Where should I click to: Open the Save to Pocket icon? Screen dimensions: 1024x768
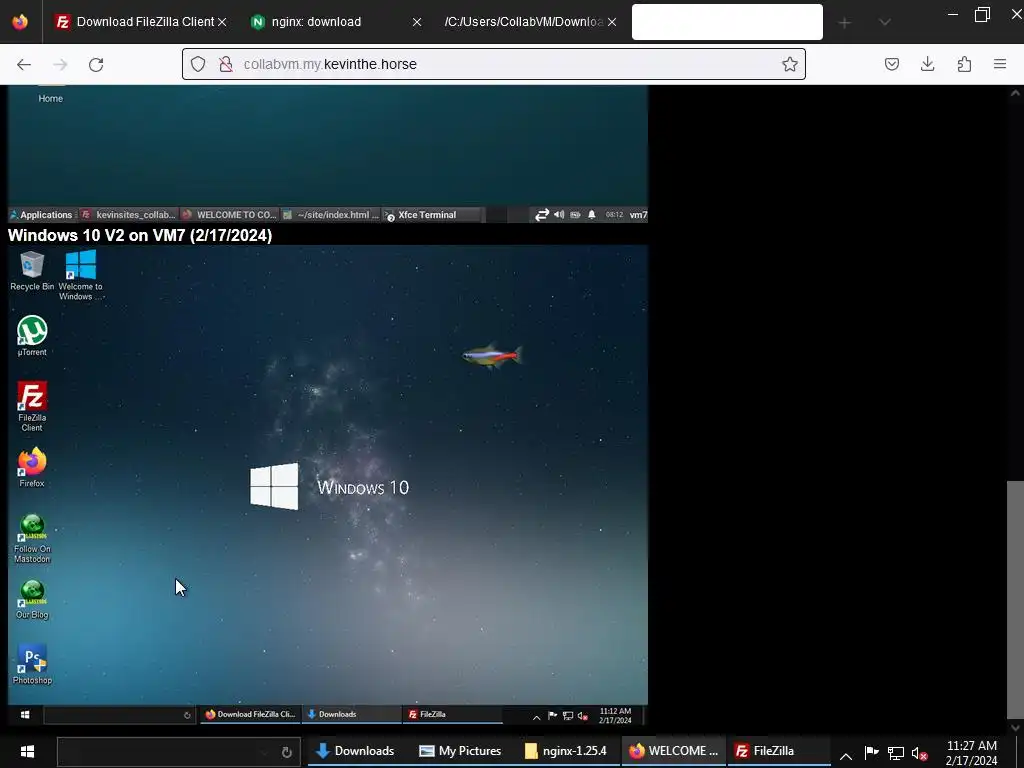892,64
